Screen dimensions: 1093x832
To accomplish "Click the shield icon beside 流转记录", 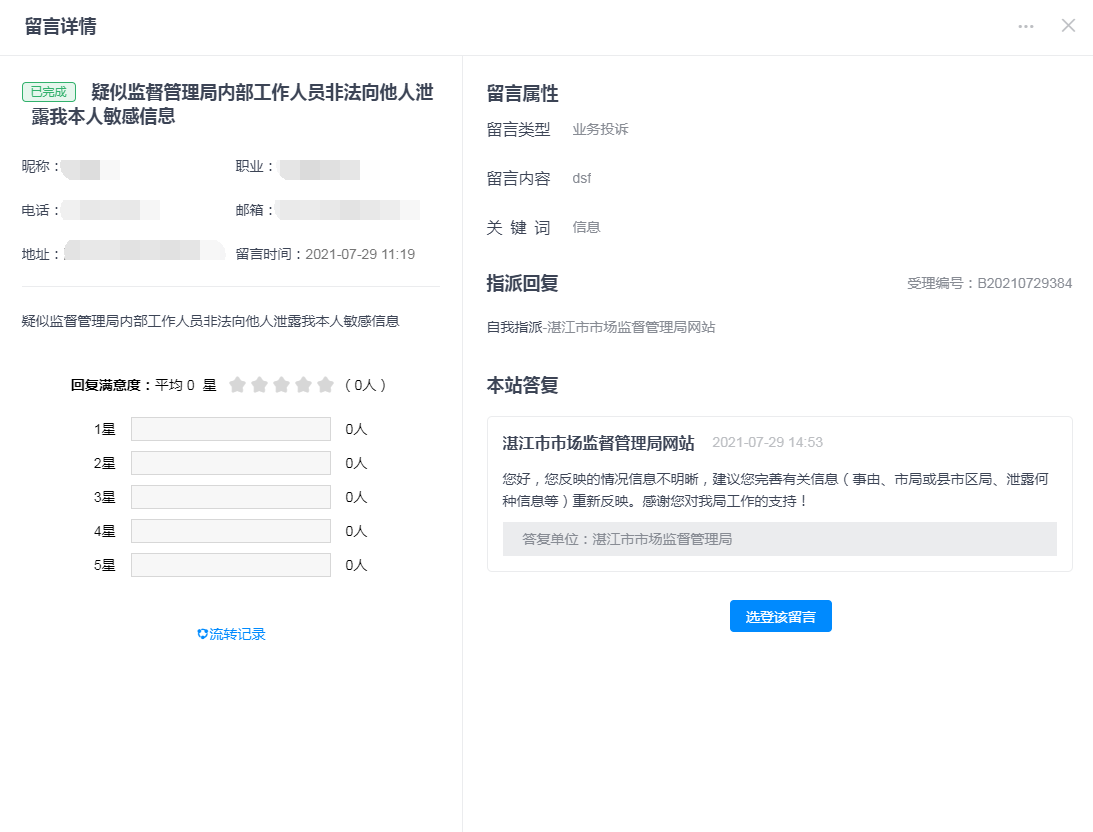I will pyautogui.click(x=202, y=634).
